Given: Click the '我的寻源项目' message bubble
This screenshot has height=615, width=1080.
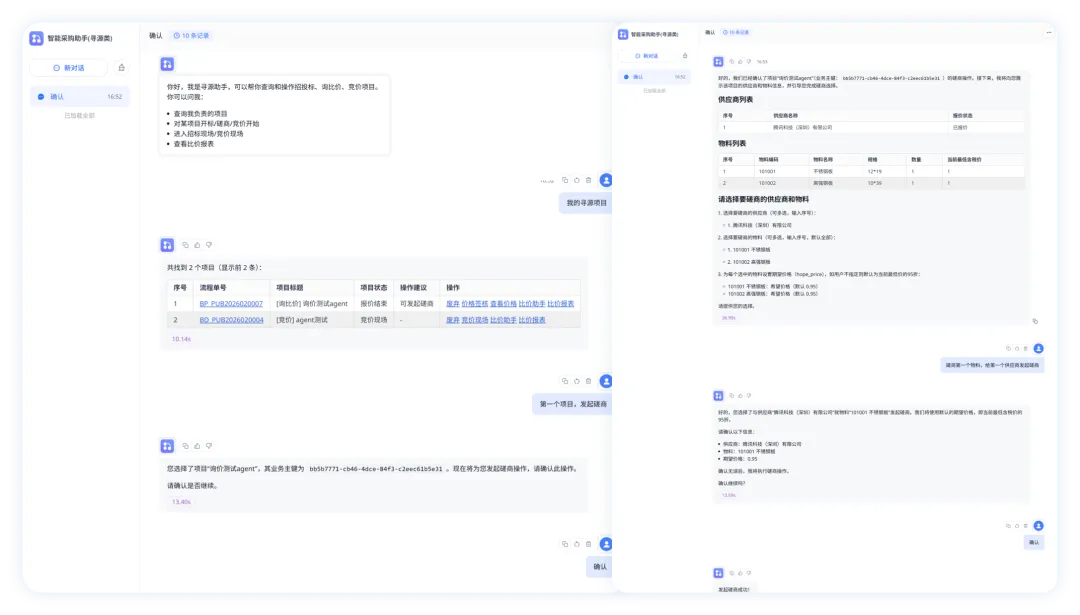Looking at the screenshot, I should 585,203.
